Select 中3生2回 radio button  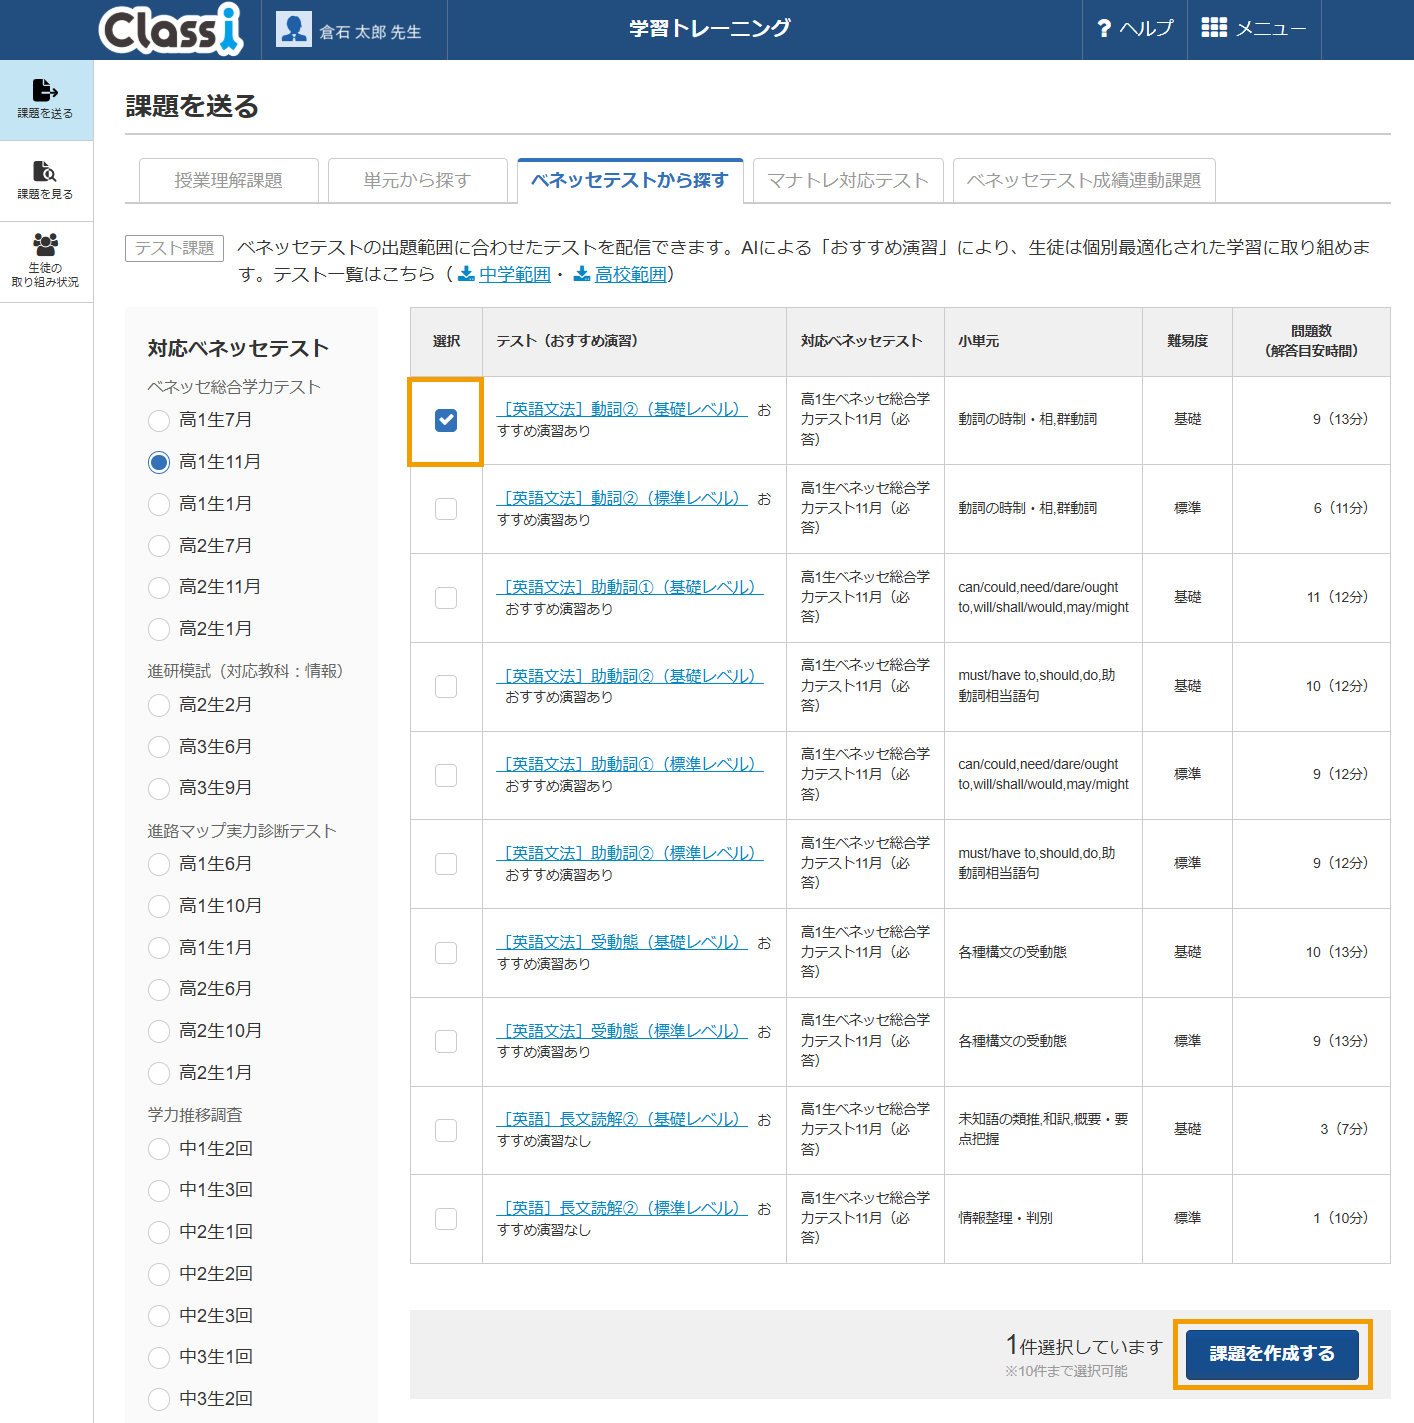click(159, 1400)
